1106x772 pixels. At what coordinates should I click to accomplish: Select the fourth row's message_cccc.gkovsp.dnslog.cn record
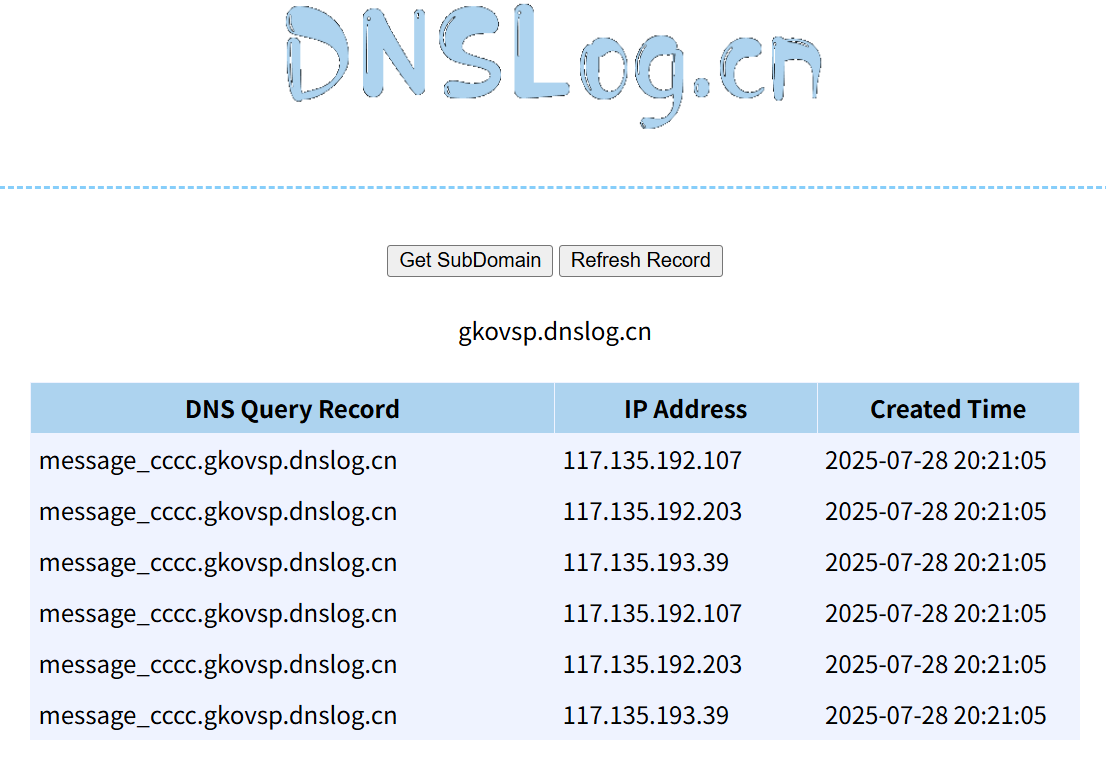pos(218,614)
